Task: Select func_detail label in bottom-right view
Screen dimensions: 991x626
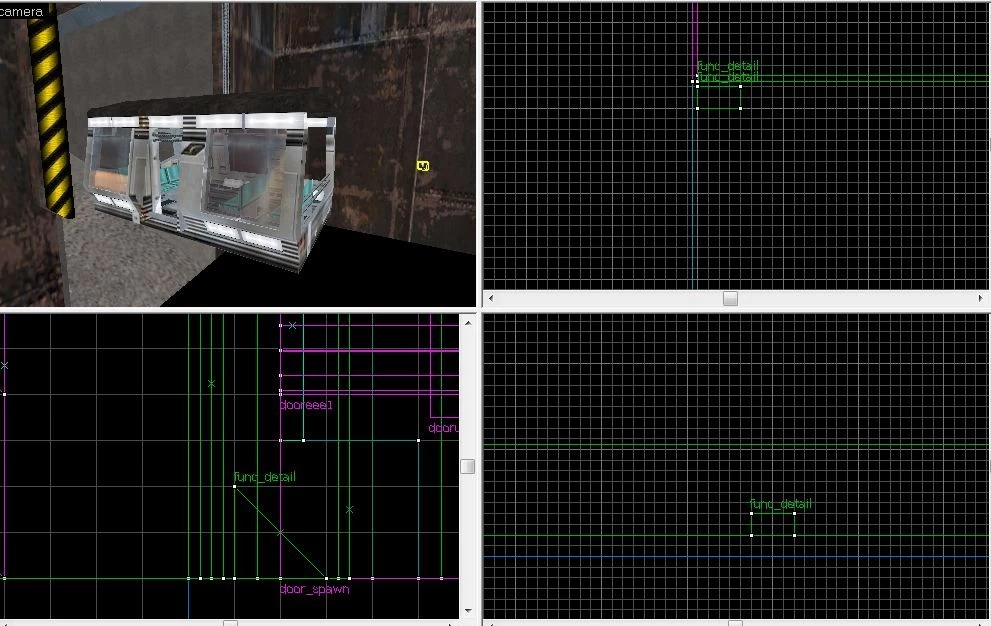Action: point(781,504)
